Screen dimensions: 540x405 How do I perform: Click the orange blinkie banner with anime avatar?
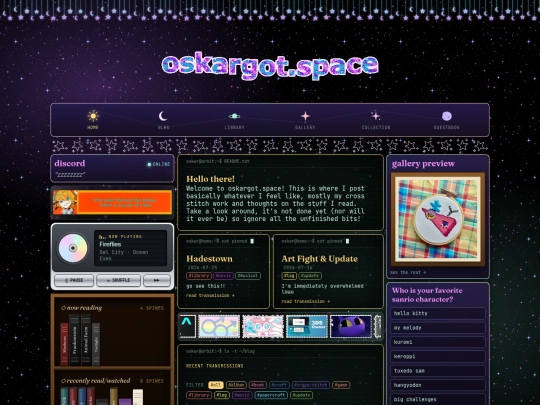pyautogui.click(x=112, y=202)
